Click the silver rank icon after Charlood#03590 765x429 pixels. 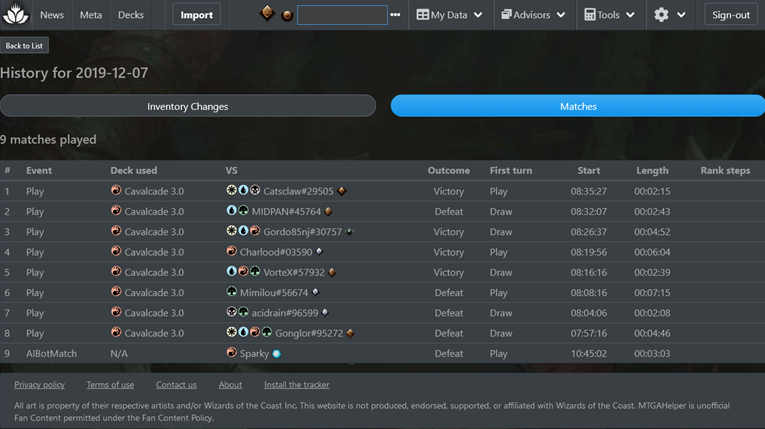point(319,252)
